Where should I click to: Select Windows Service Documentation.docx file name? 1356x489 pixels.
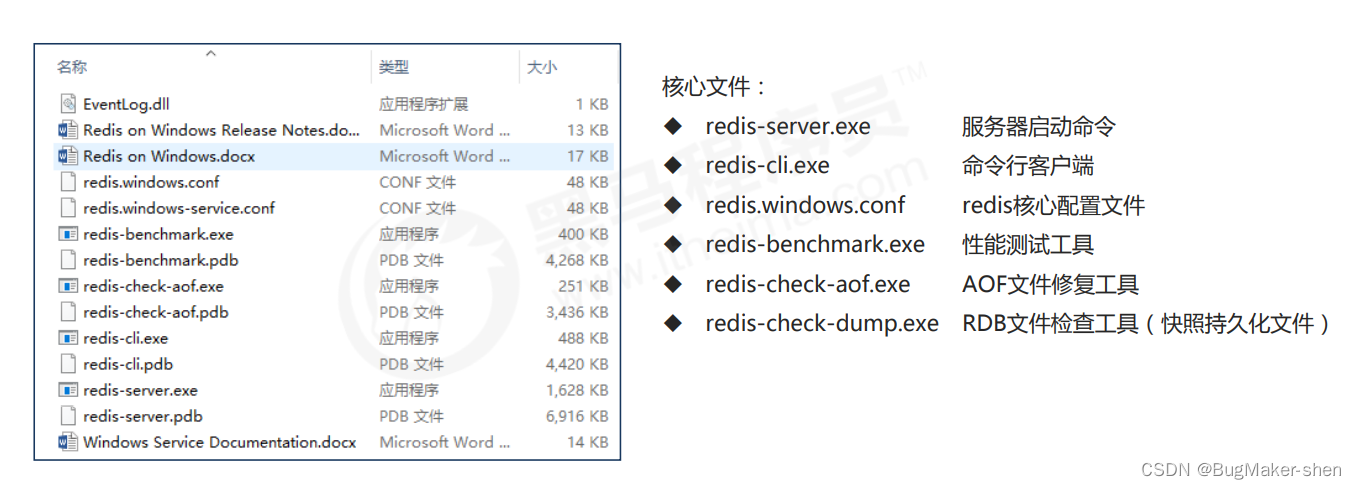pyautogui.click(x=220, y=442)
